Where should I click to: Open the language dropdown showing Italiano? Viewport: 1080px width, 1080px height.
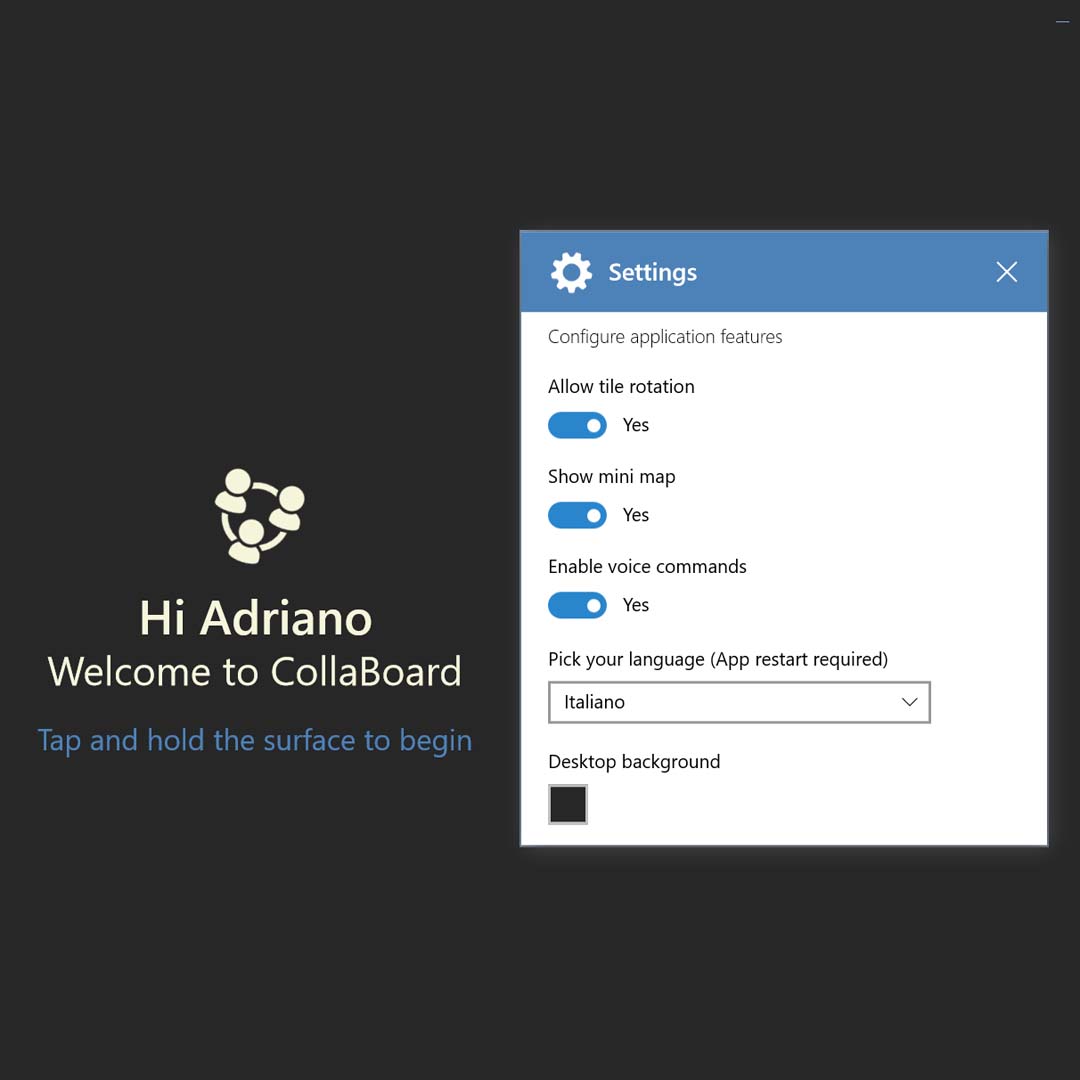[739, 702]
